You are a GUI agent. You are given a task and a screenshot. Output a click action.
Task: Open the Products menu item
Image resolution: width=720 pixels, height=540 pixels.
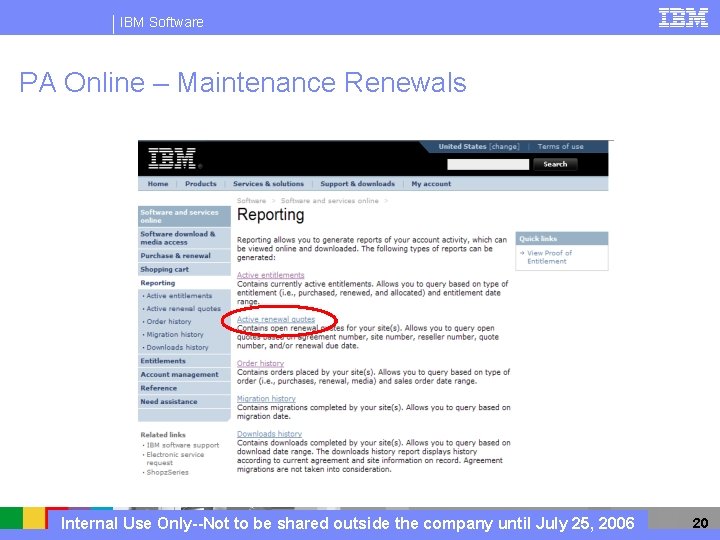tap(201, 184)
